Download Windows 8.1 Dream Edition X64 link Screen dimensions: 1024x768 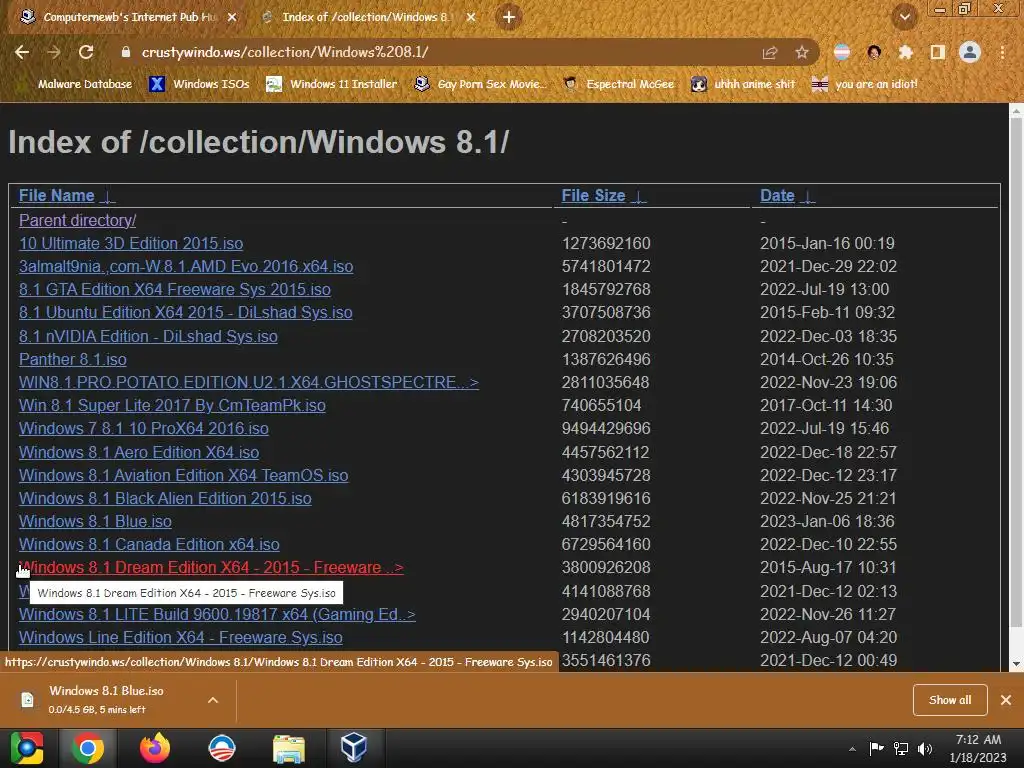[x=211, y=568]
